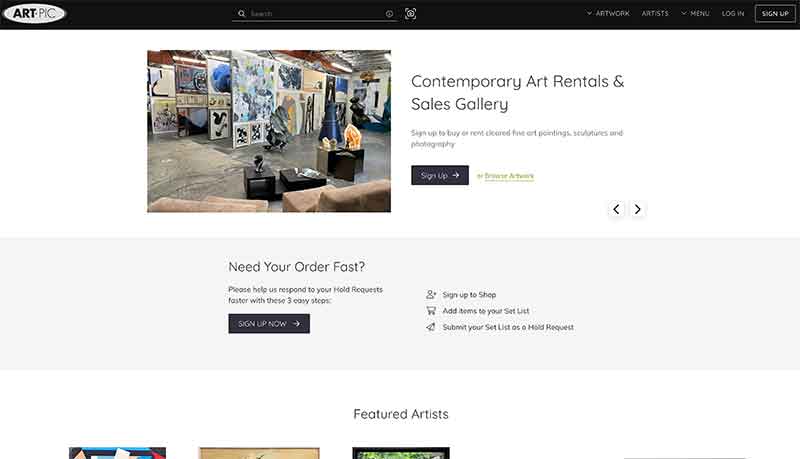Open the gallery warehouse hero image

(269, 131)
